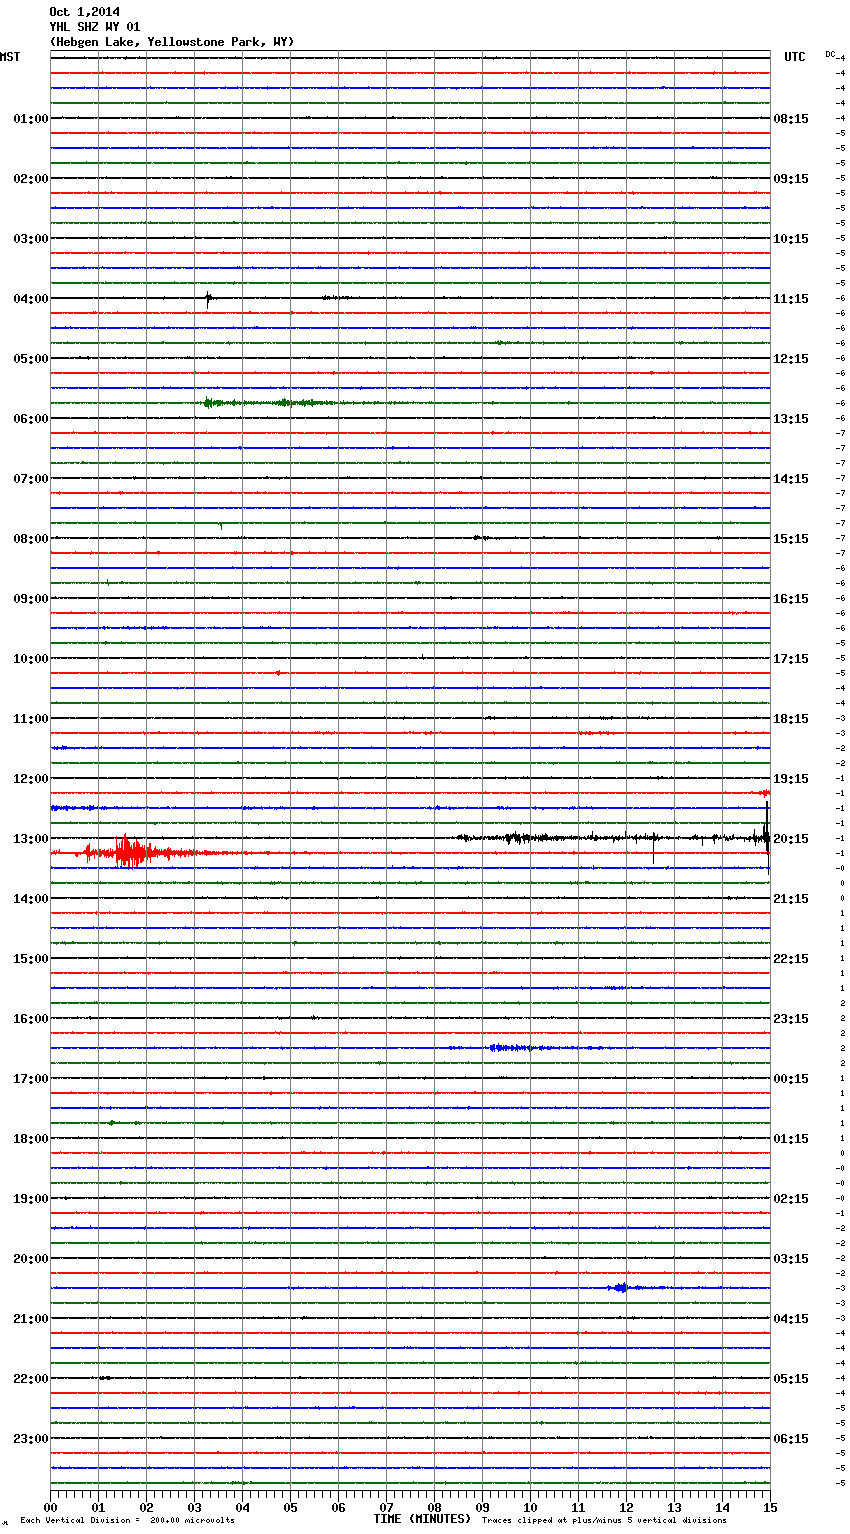Click the "10:15" UTC label
This screenshot has height=1534, width=850.
(x=791, y=239)
